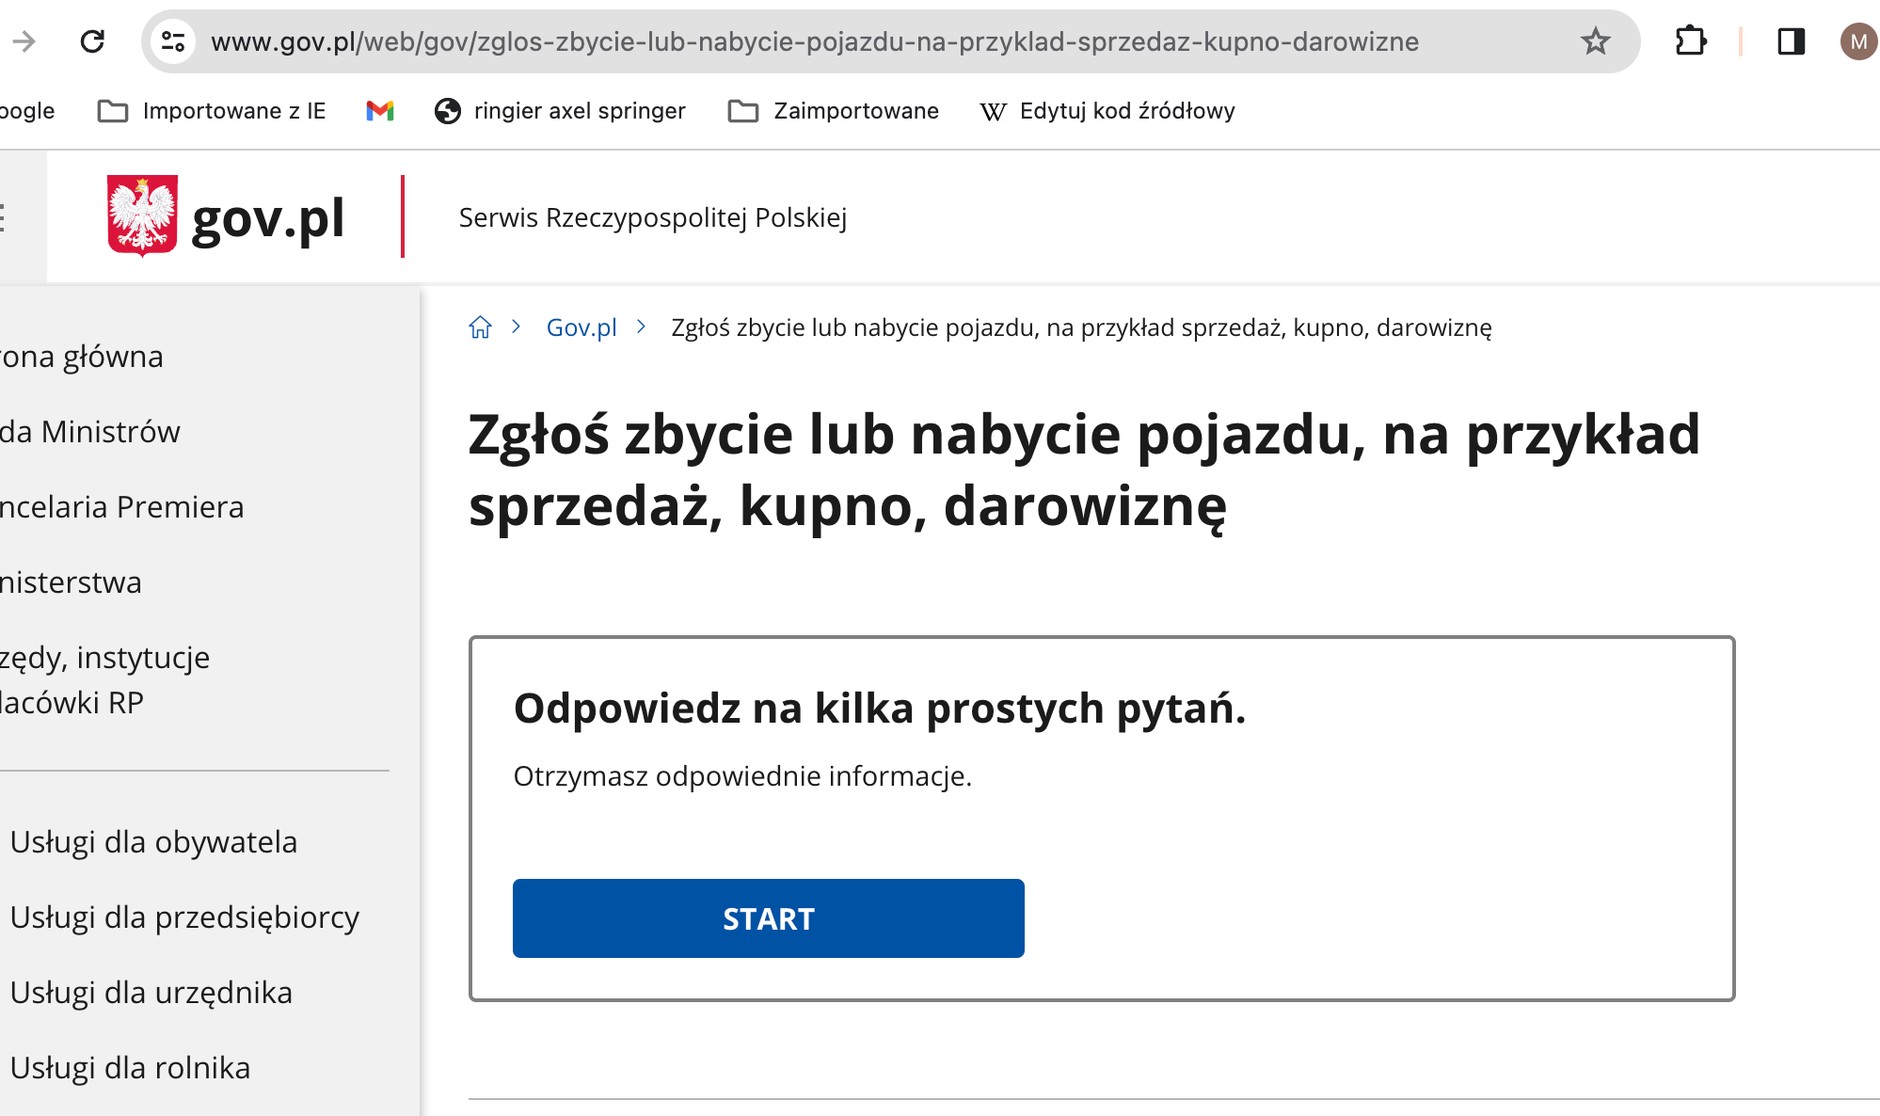Click the back navigation arrow
Viewport: 1880px width, 1116px height.
(22, 41)
